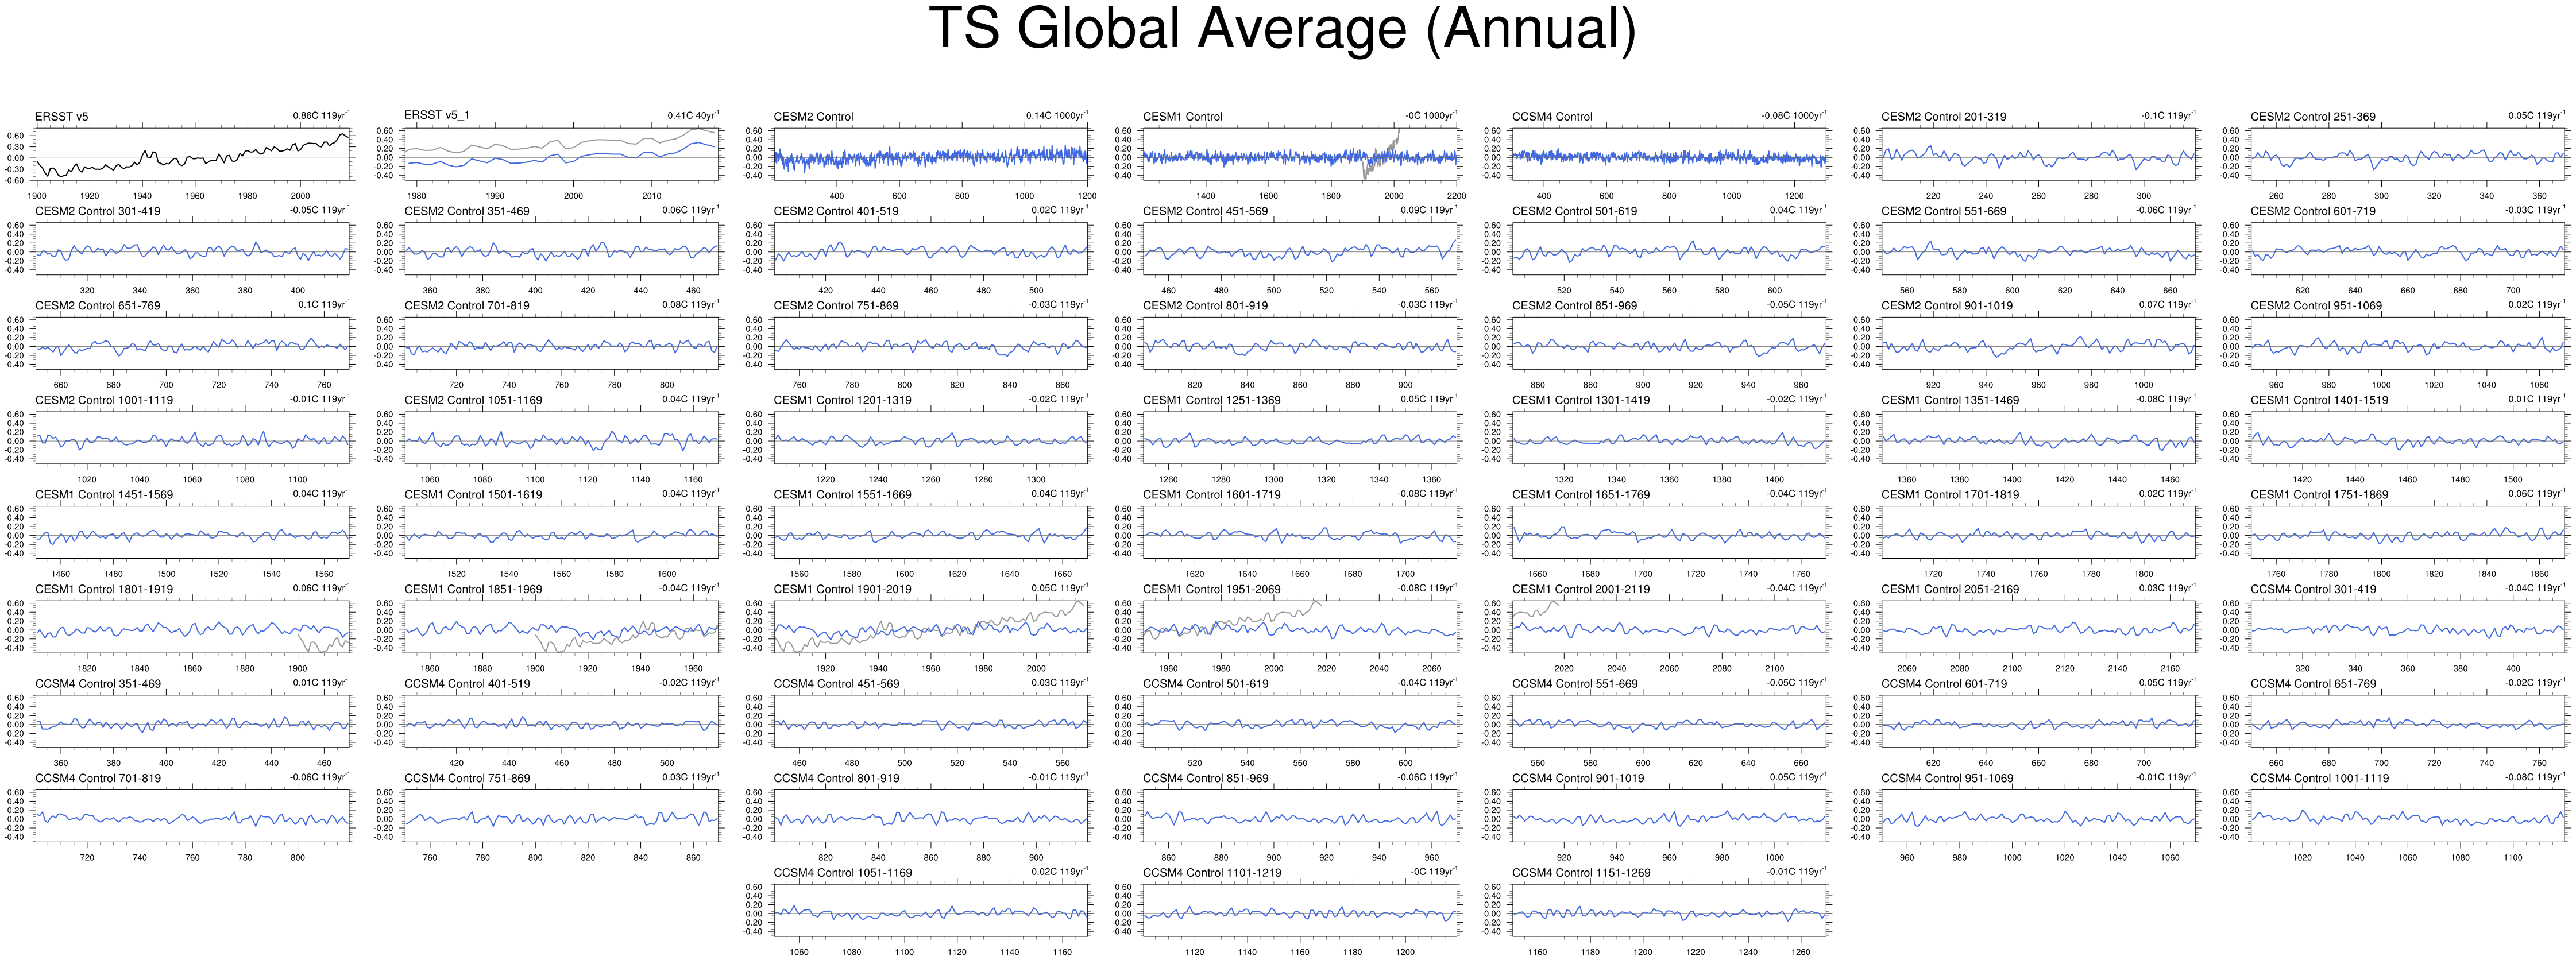Select the CESM1 Control 1951-2069 plot

pos(1300,626)
